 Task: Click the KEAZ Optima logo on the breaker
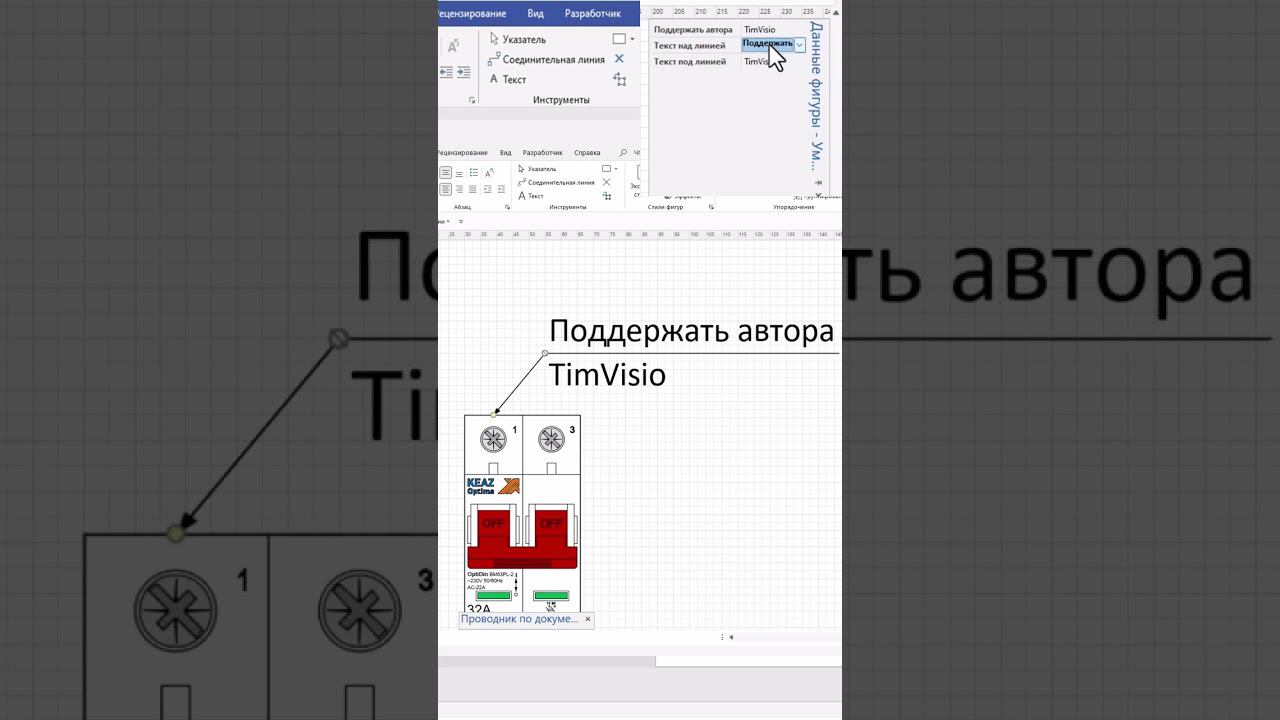coord(493,486)
